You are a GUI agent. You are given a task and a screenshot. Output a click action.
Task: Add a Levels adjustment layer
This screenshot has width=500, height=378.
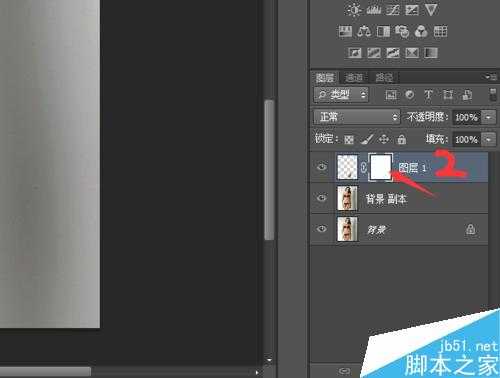[374, 10]
